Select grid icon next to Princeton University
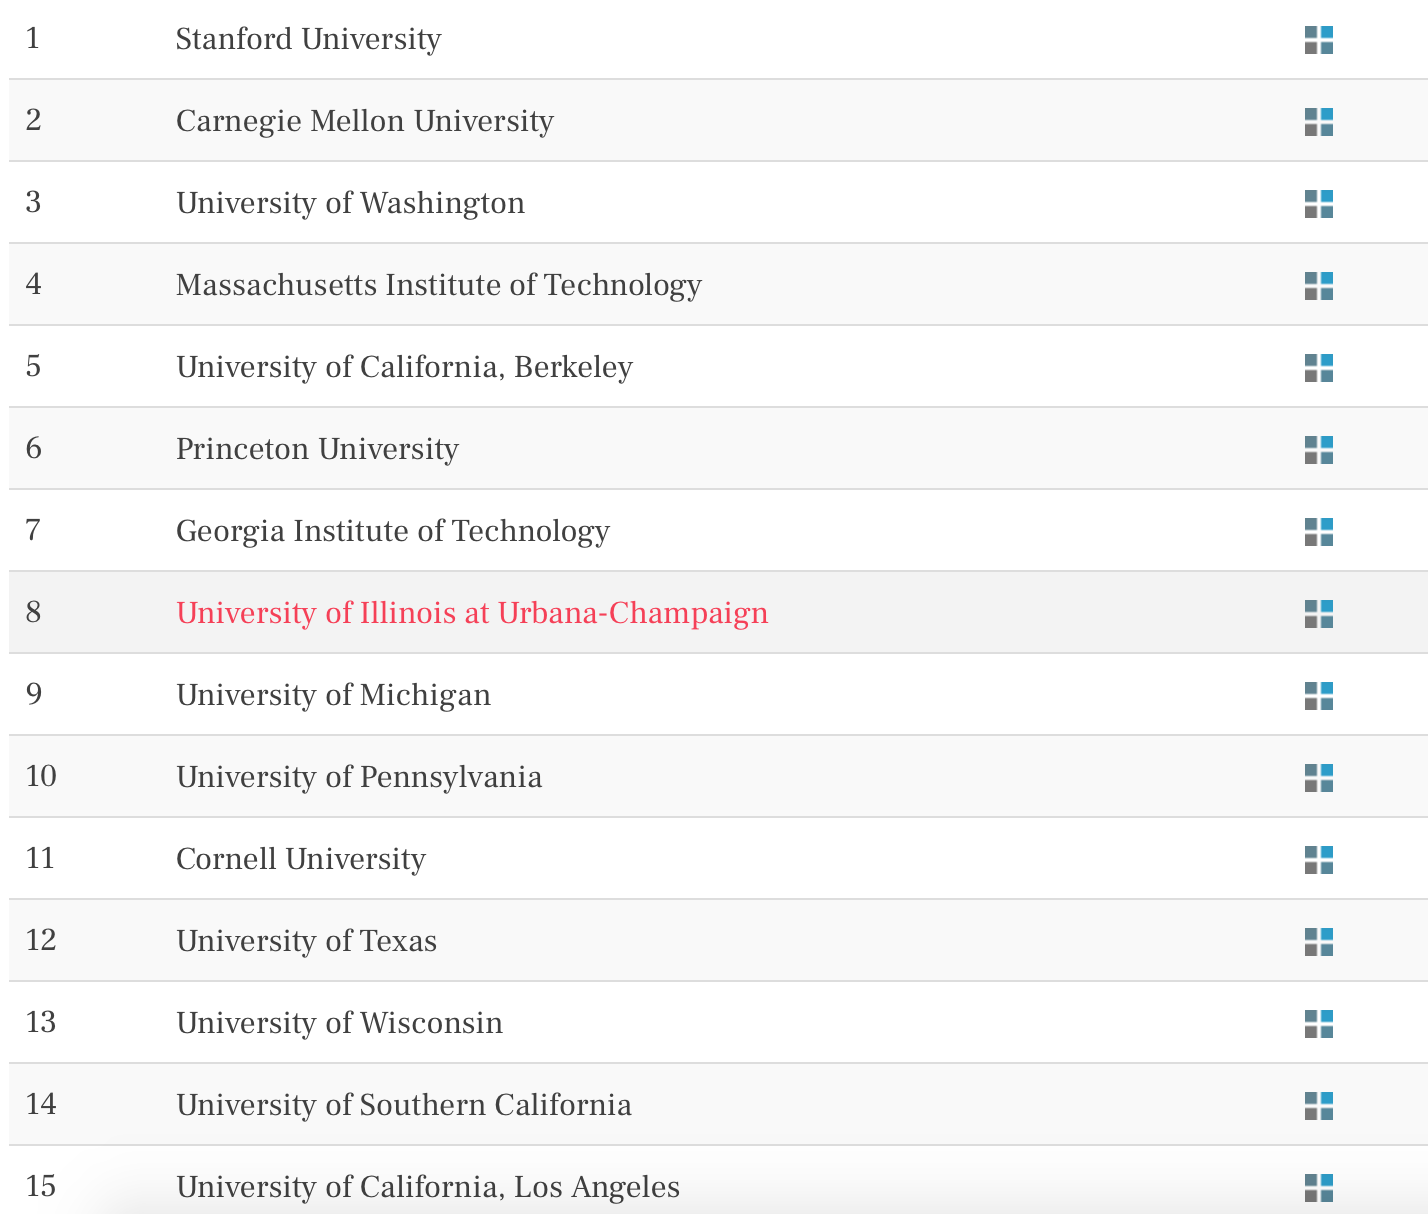Viewport: 1428px width, 1214px height. [x=1319, y=450]
